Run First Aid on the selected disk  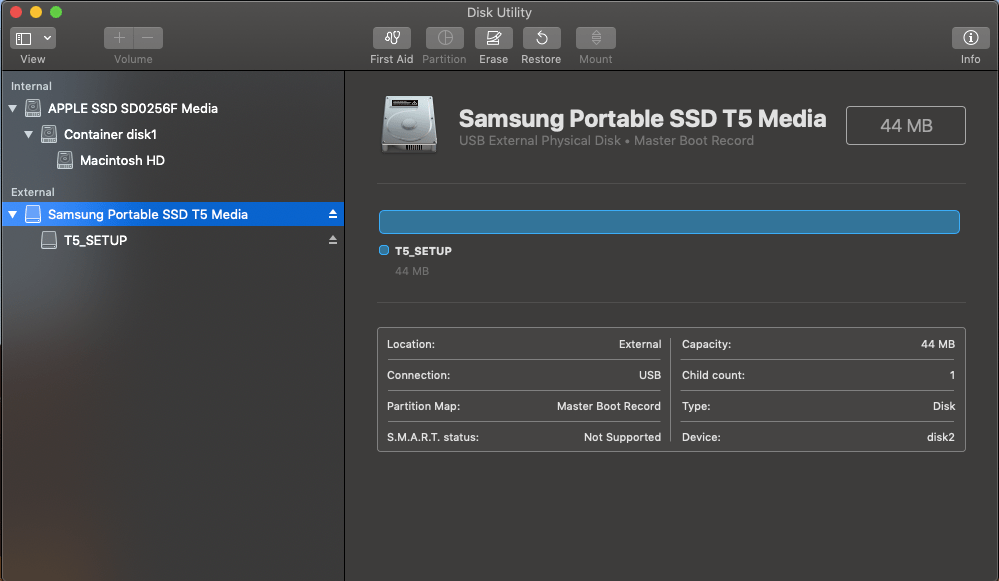coord(391,40)
